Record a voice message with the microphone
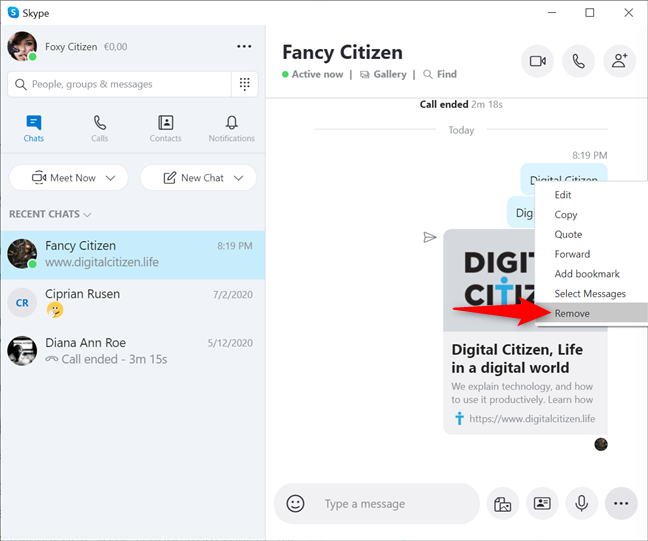The width and height of the screenshot is (648, 541). (581, 503)
